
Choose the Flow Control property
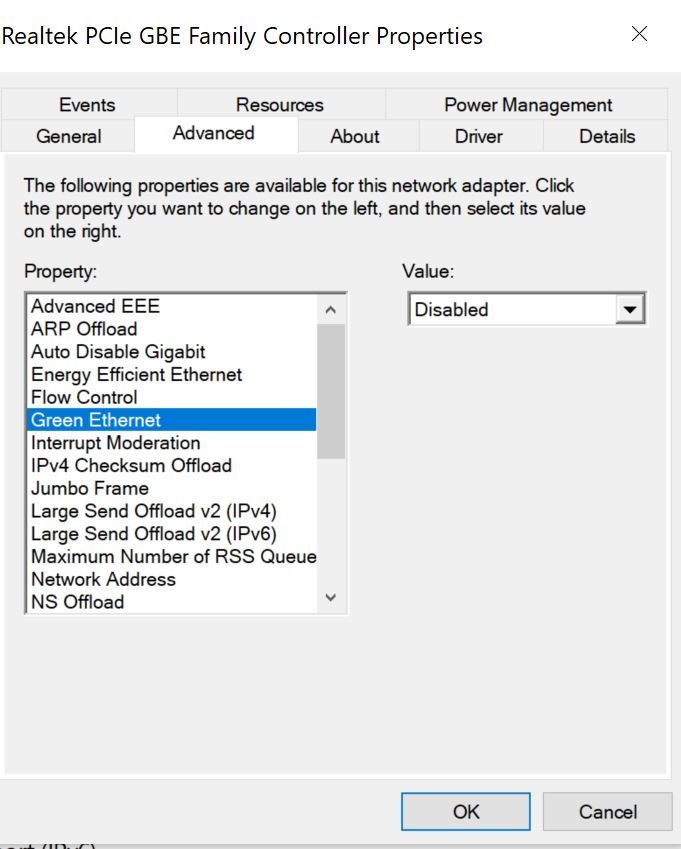[x=84, y=397]
